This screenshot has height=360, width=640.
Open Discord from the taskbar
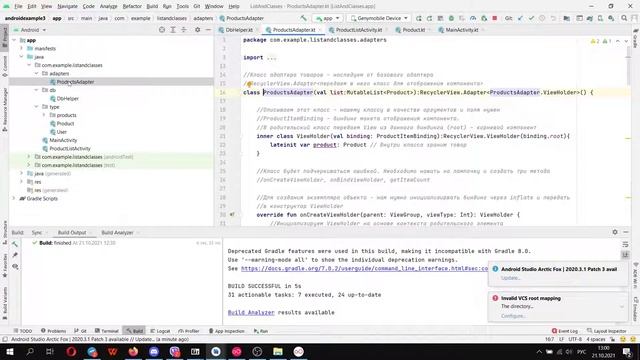point(154,351)
